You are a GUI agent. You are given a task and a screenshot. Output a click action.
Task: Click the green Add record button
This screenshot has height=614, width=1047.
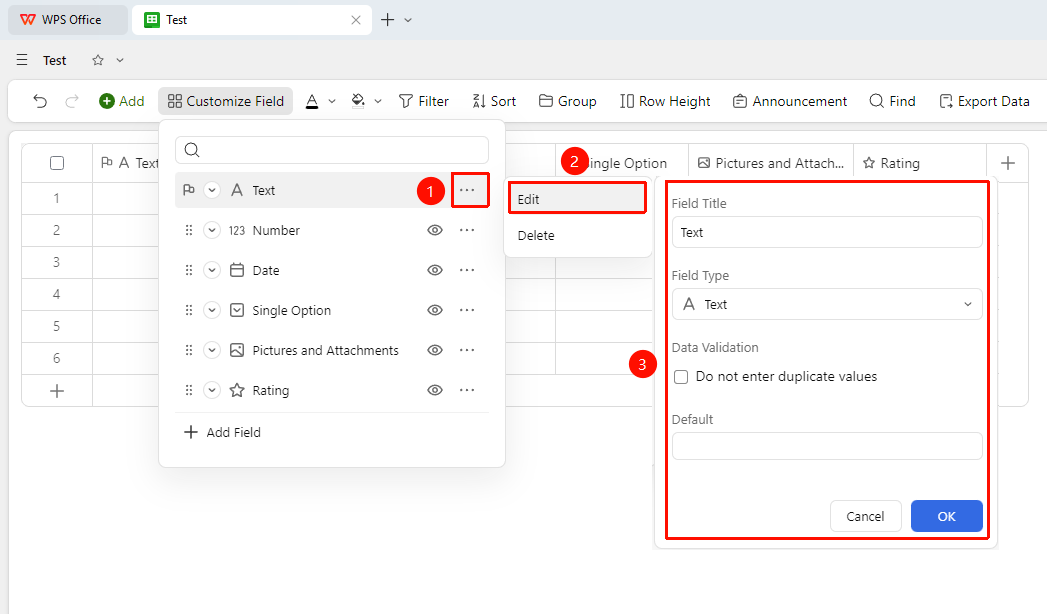122,101
